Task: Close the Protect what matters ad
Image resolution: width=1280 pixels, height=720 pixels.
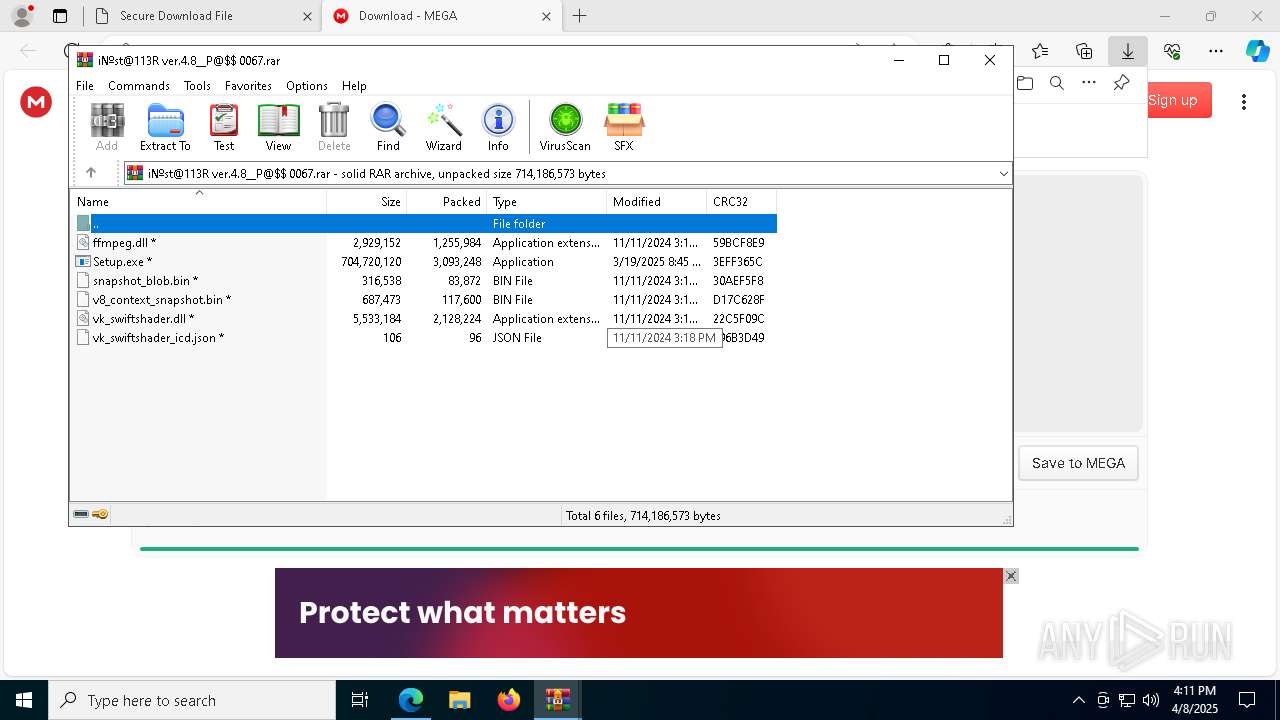Action: coord(1011,576)
